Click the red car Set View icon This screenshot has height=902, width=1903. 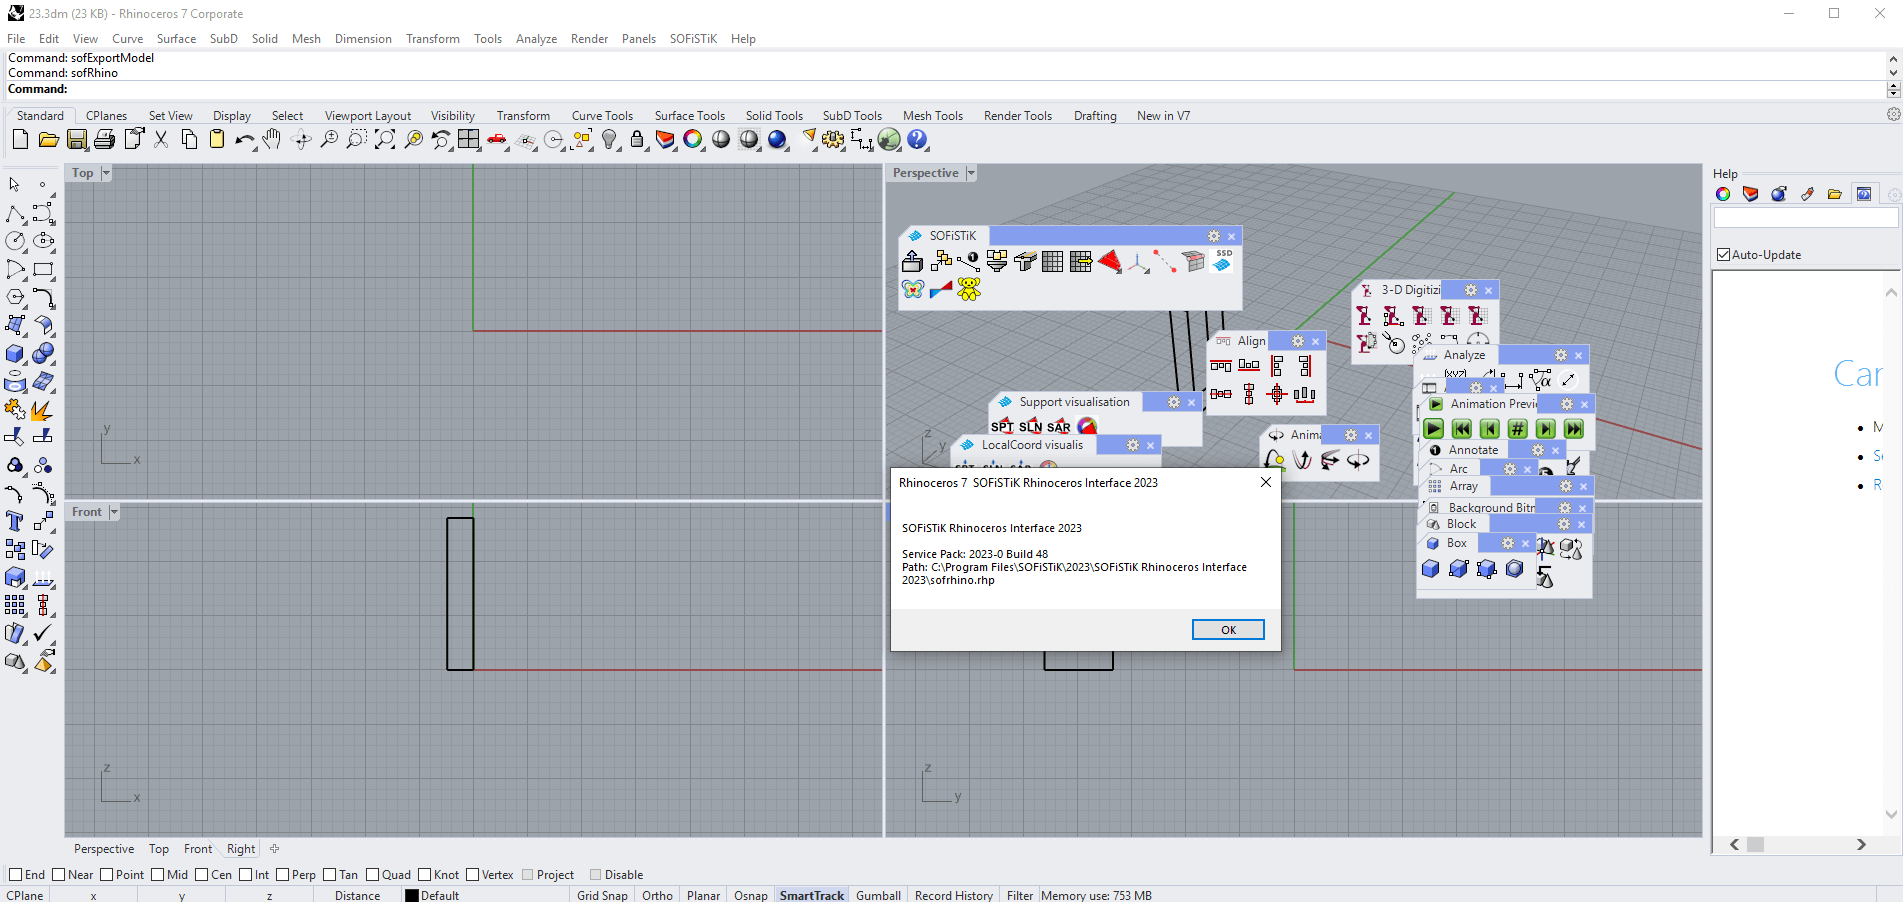497,140
